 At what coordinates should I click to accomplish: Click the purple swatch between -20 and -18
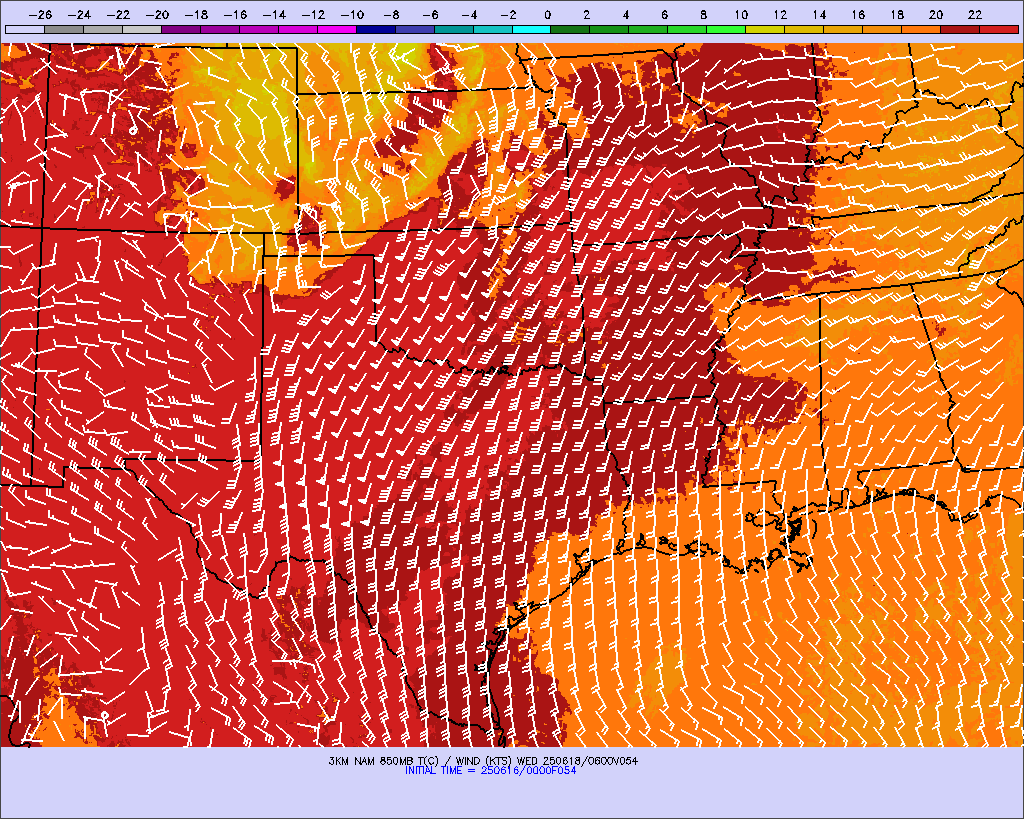tap(181, 29)
